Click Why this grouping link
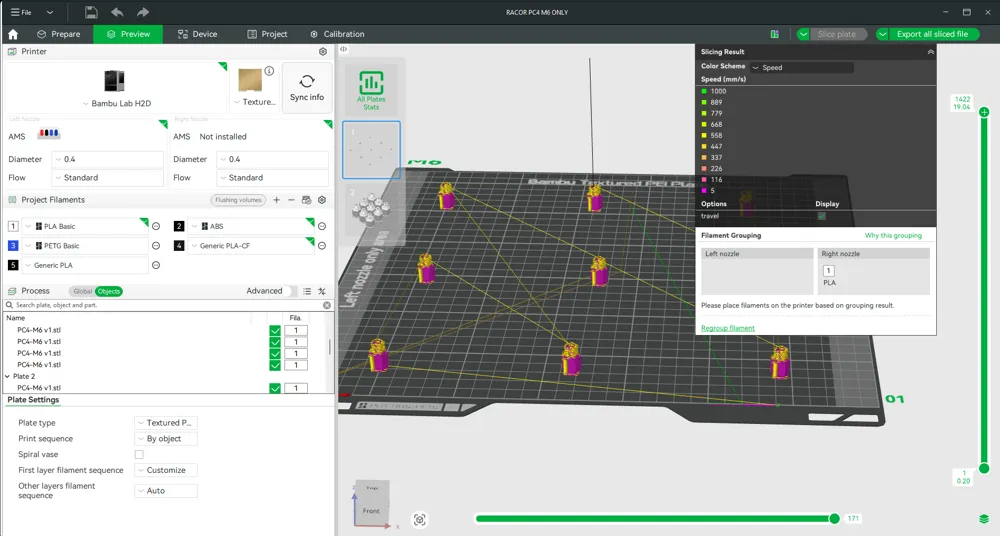 [x=893, y=235]
